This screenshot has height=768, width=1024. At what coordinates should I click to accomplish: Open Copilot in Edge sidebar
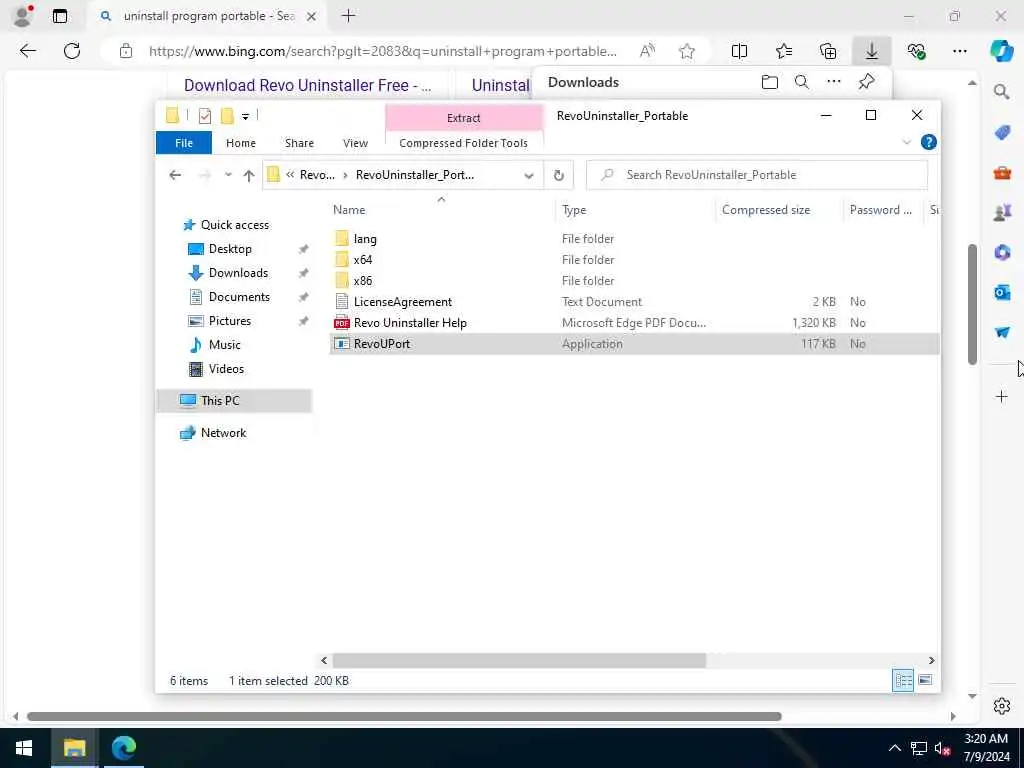point(1001,51)
